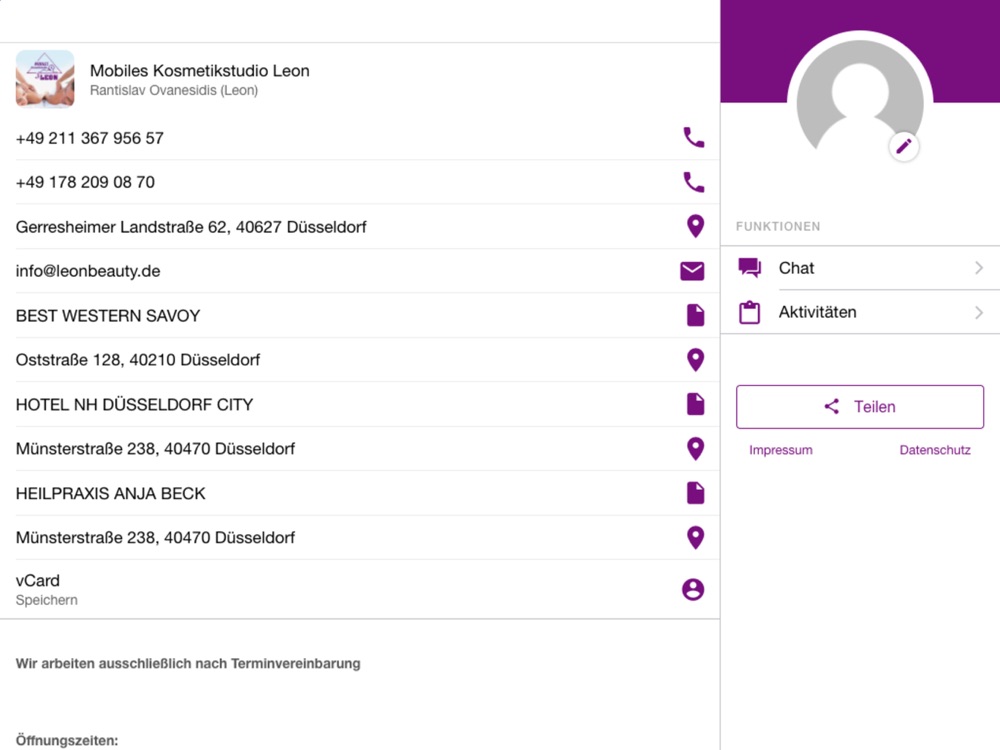
Task: Open the Mobiles Kosmetikstudio Leon logo thumbnail
Action: tap(45, 79)
